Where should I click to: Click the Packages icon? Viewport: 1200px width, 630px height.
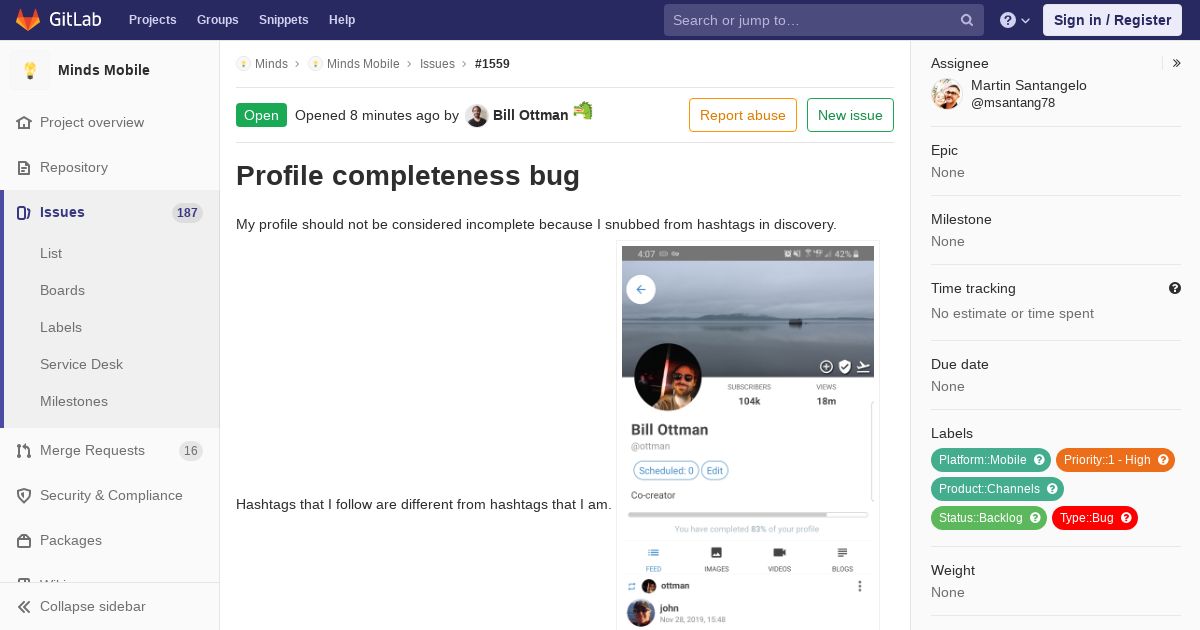coord(24,540)
